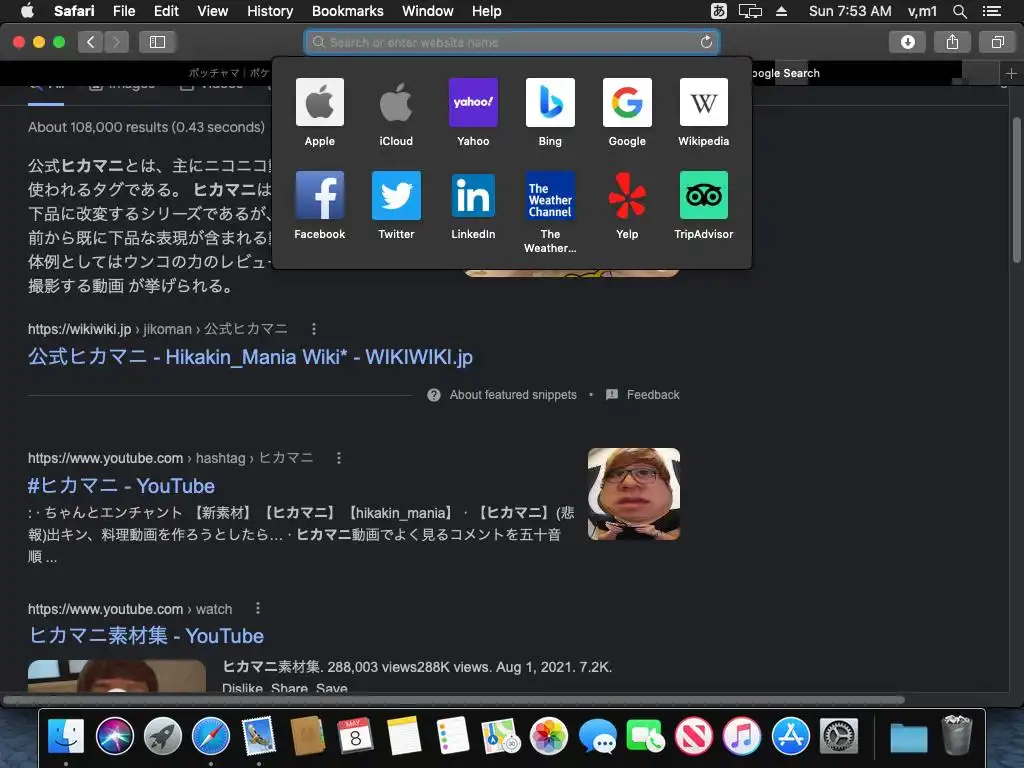Show the downloads list
1024x768 pixels.
point(907,42)
